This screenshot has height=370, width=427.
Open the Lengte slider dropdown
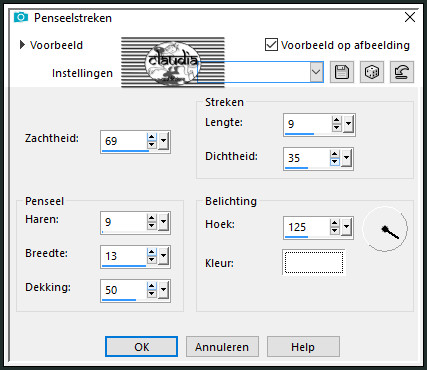click(x=348, y=124)
